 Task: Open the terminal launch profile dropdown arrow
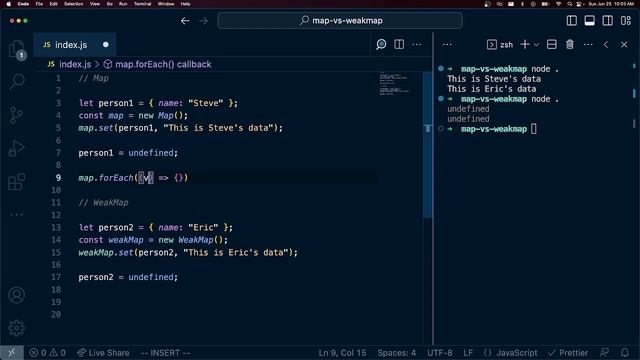[x=536, y=45]
